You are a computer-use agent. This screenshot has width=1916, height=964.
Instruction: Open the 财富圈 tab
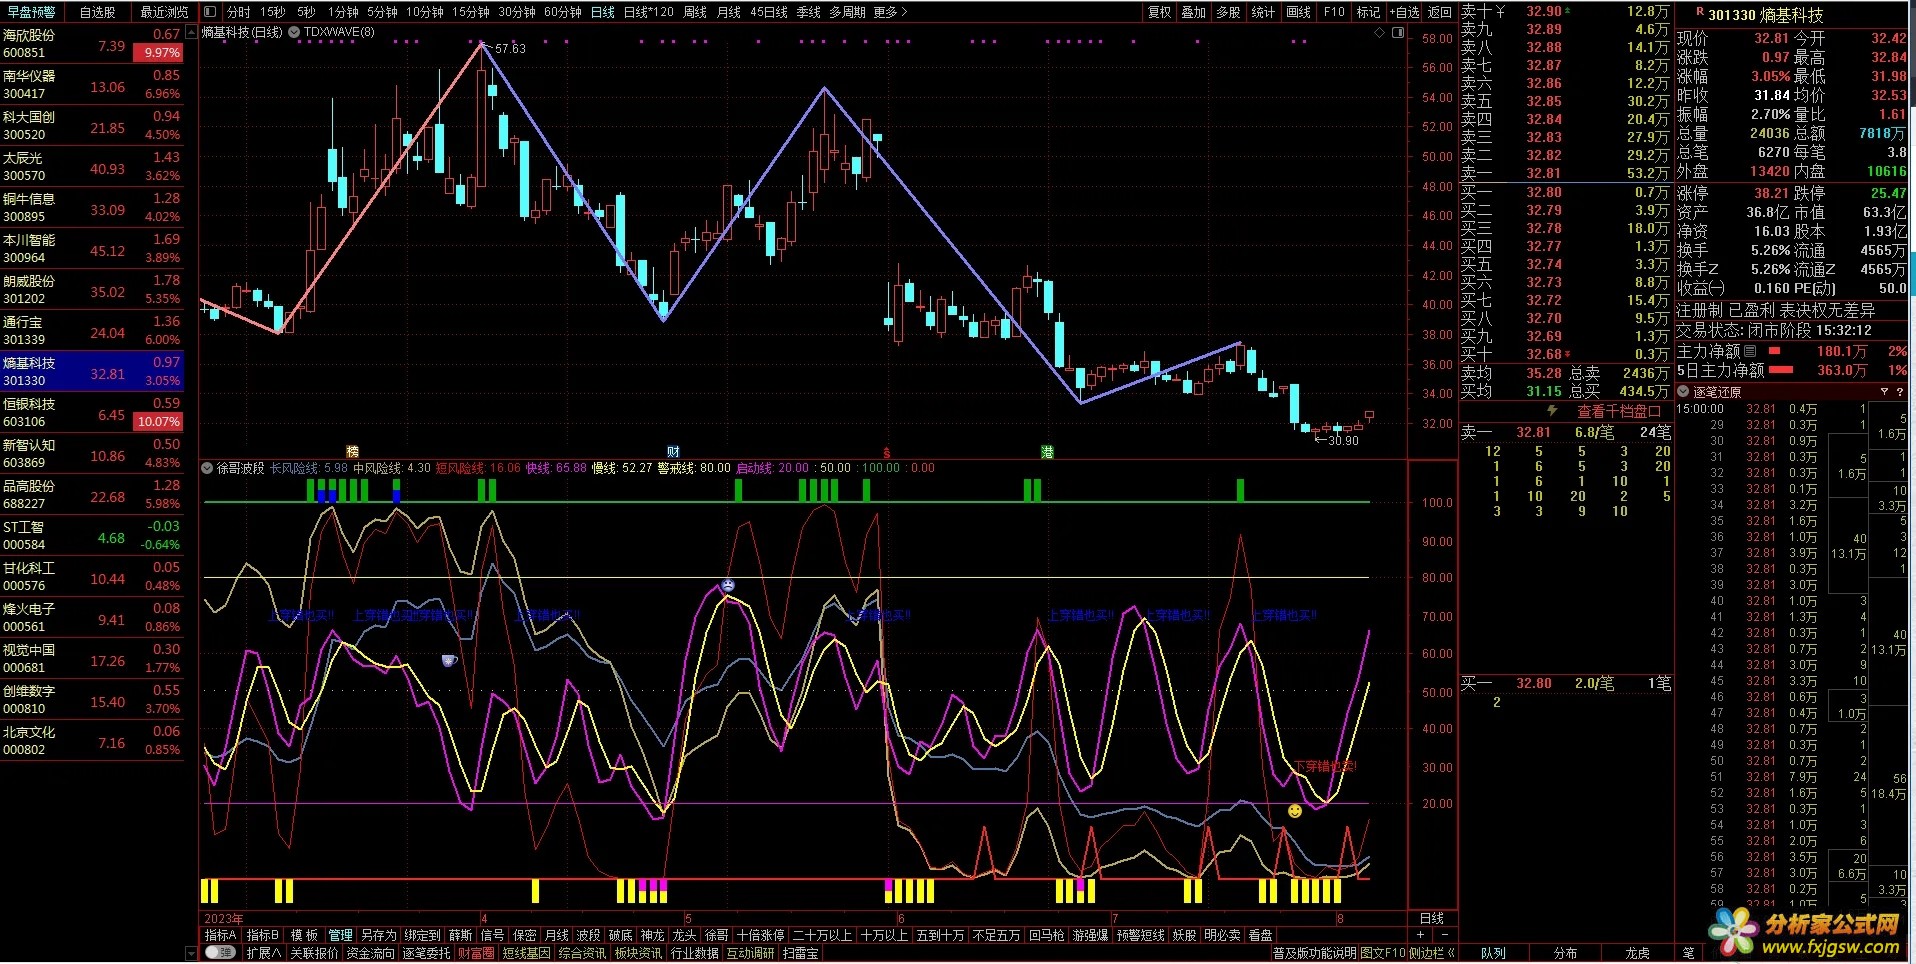pyautogui.click(x=476, y=953)
